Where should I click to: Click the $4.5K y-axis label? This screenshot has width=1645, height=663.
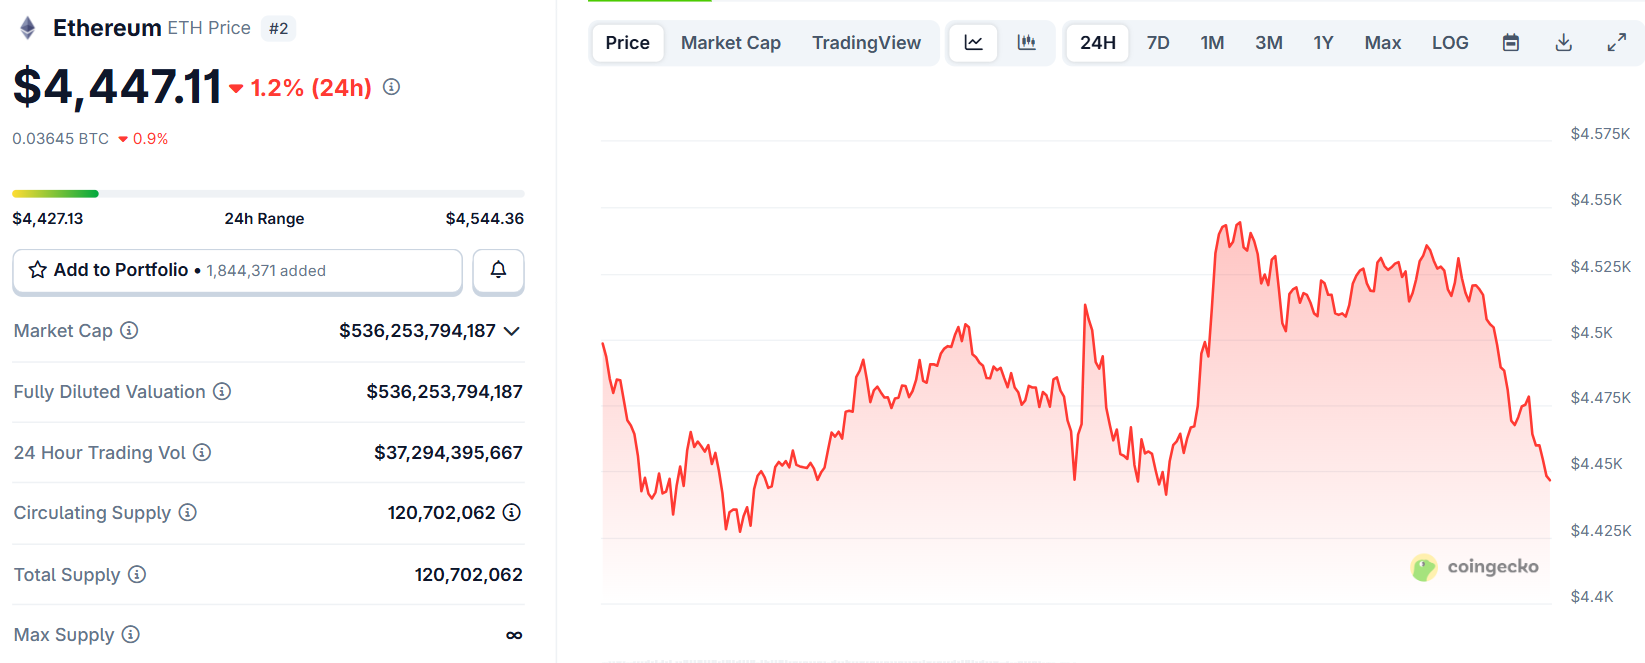click(1591, 333)
